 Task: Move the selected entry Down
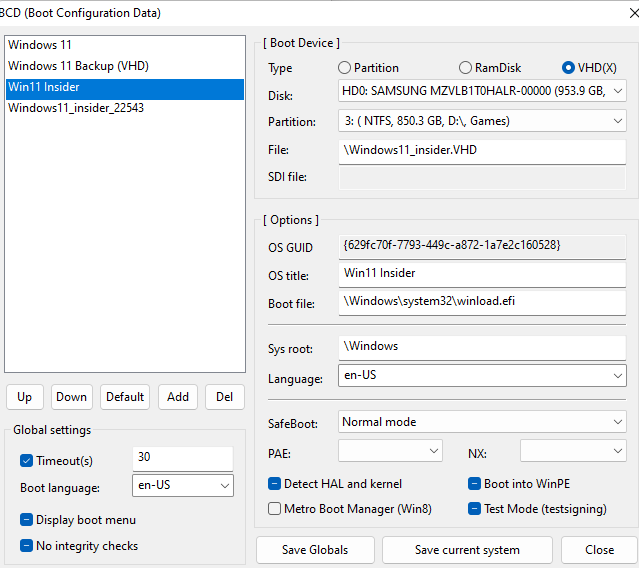[72, 397]
